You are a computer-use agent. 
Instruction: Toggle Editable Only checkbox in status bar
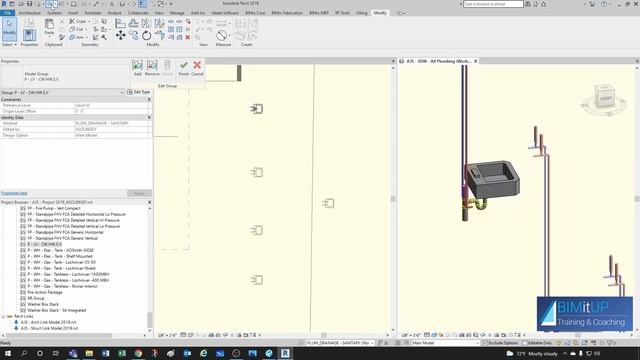[525, 343]
